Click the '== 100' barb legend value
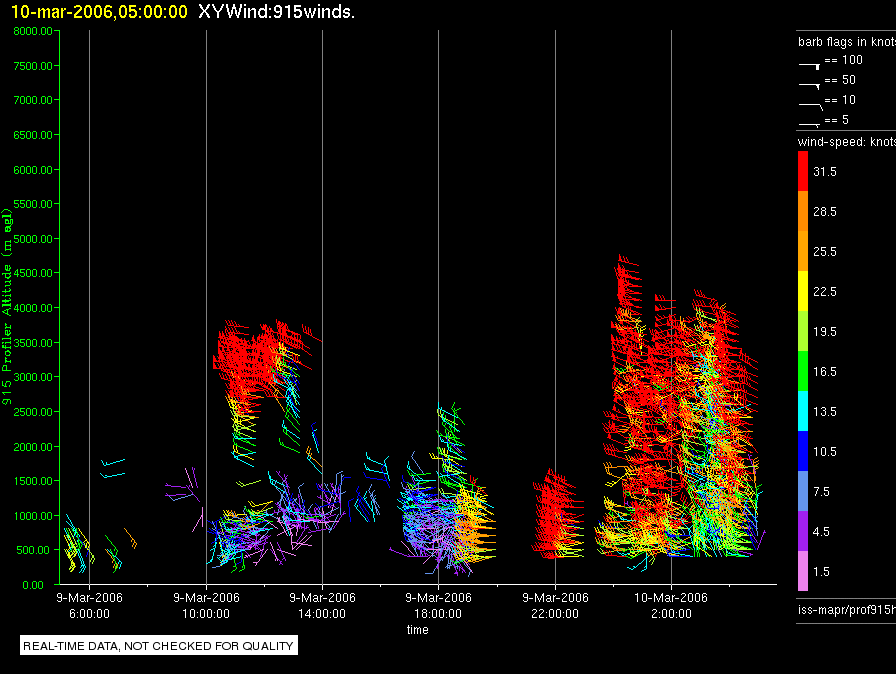 pos(843,60)
